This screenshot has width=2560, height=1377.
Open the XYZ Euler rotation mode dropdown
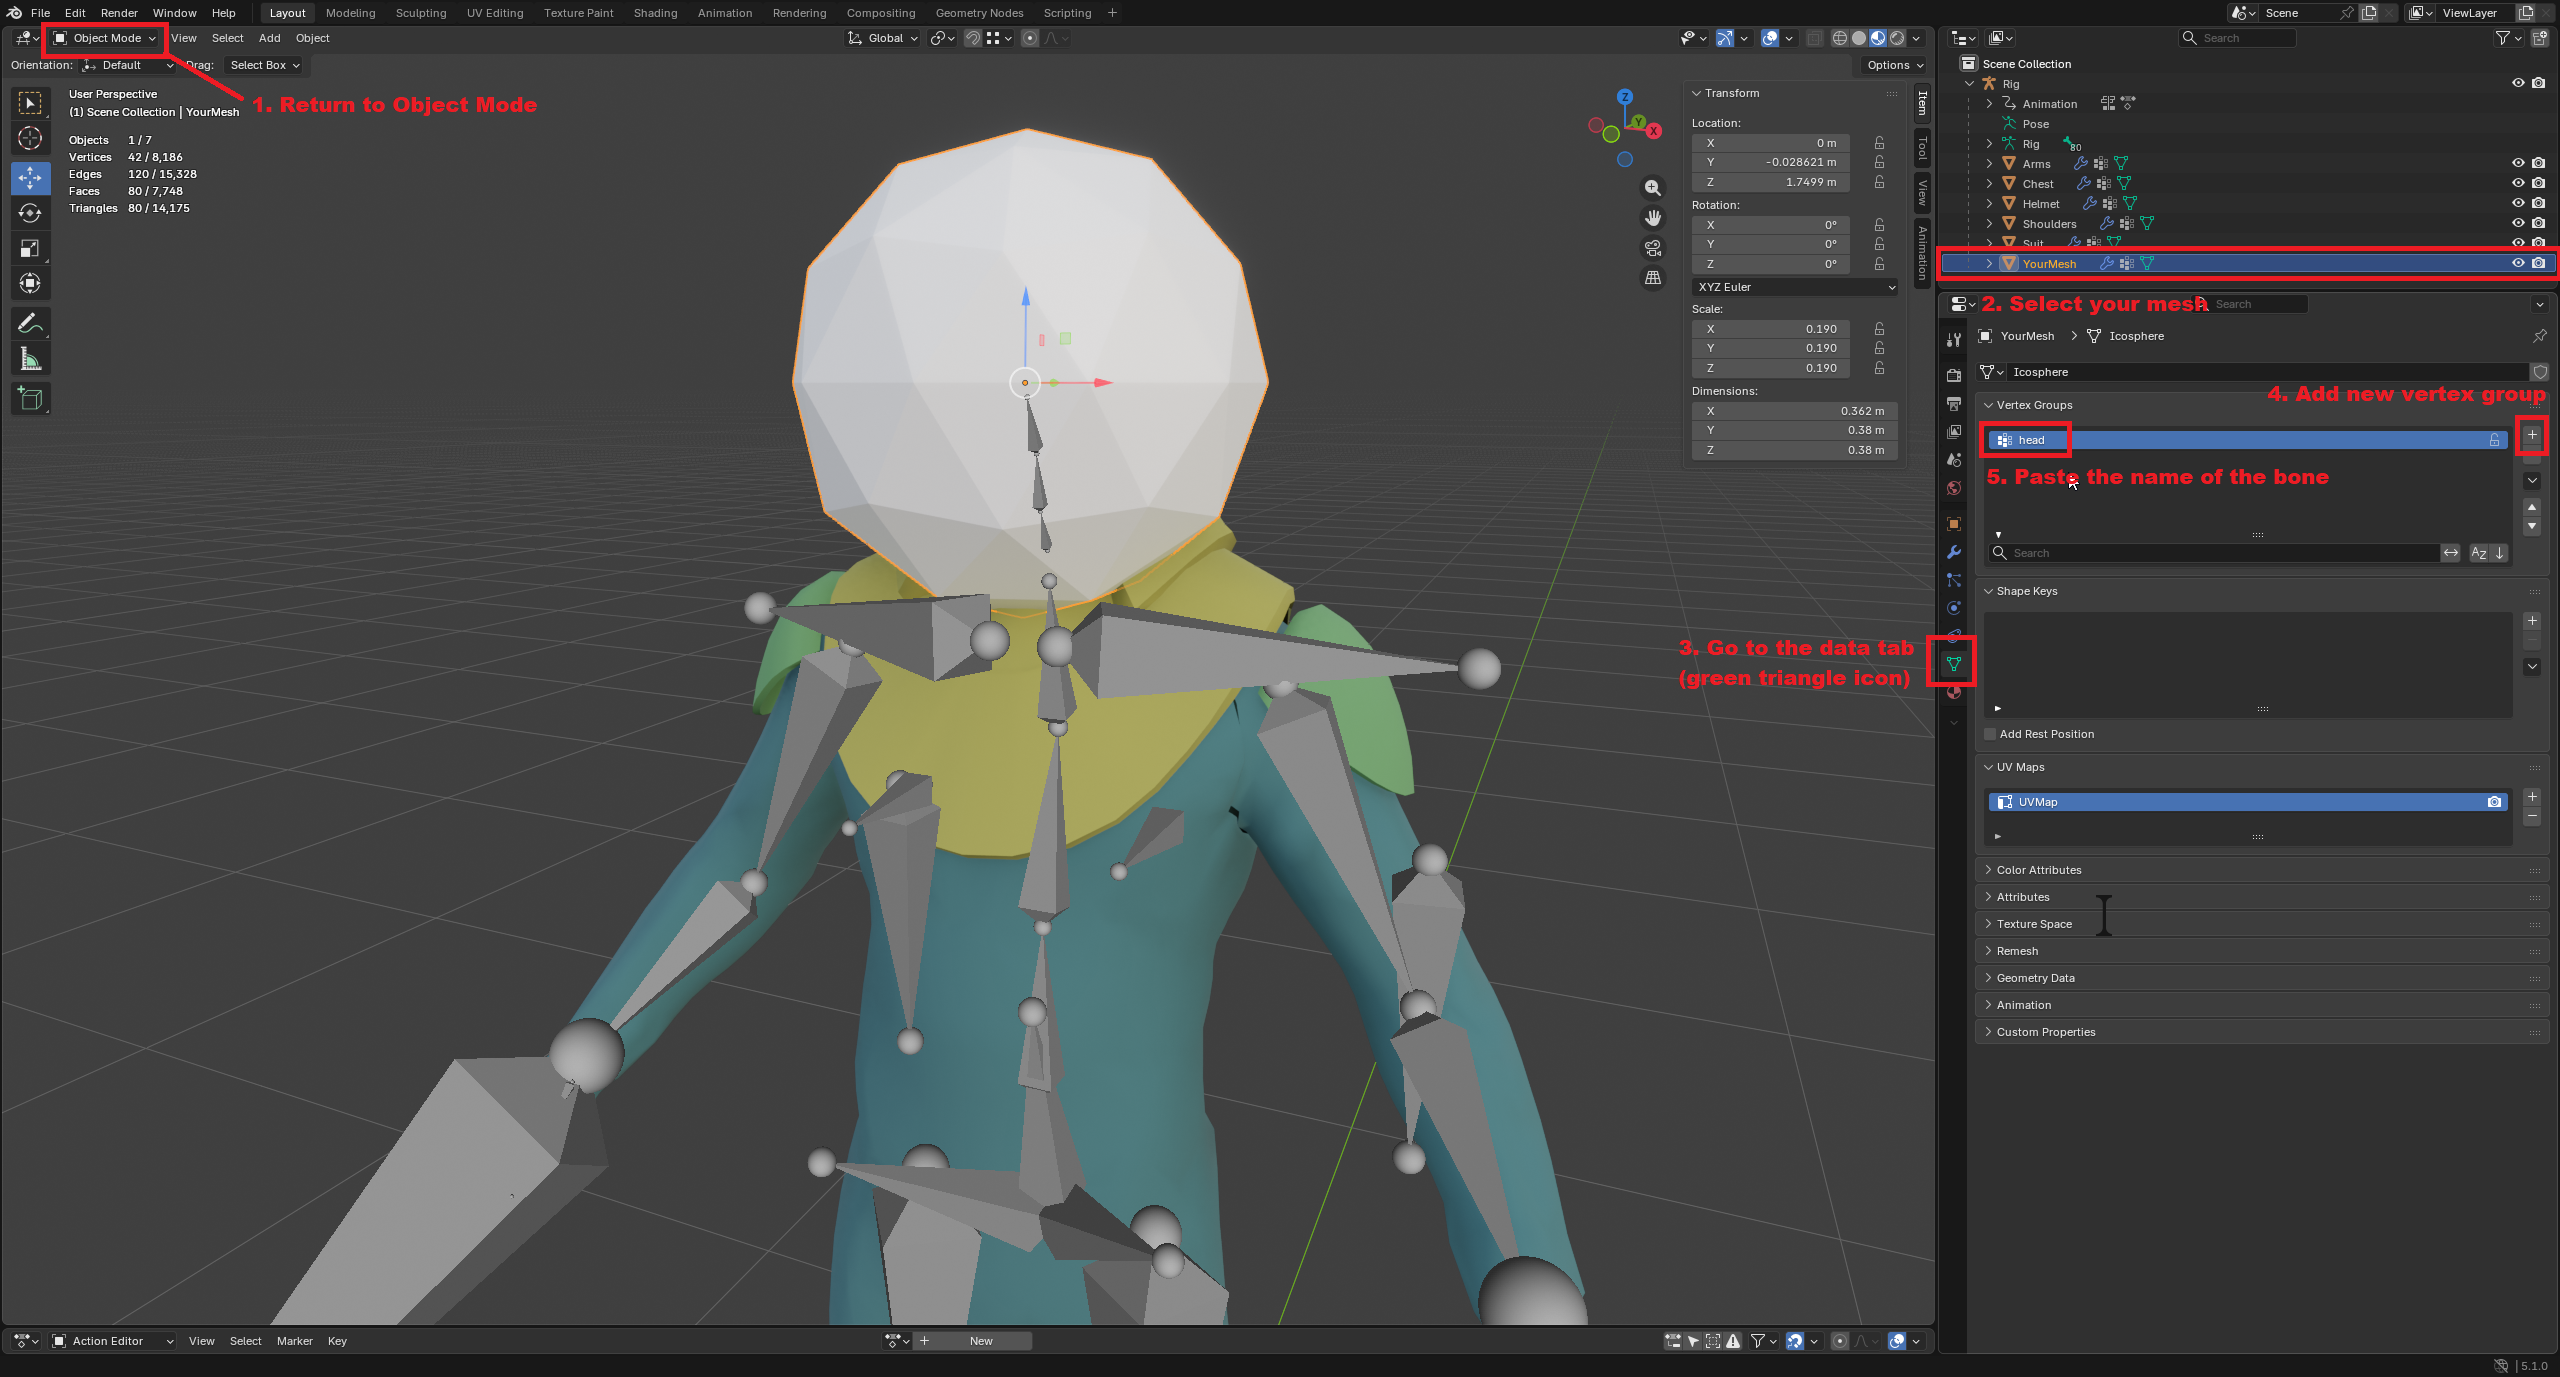[x=1796, y=287]
